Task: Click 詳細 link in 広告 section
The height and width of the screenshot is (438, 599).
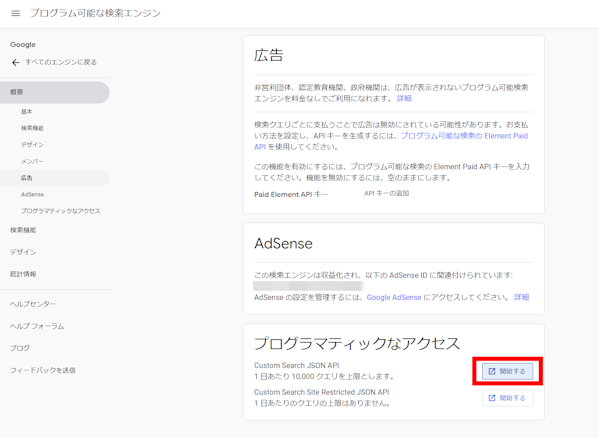Action: tap(404, 99)
